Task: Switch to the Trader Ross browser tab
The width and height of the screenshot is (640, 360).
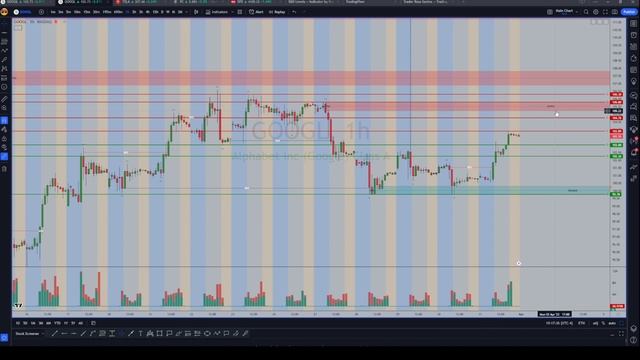Action: coord(424,2)
